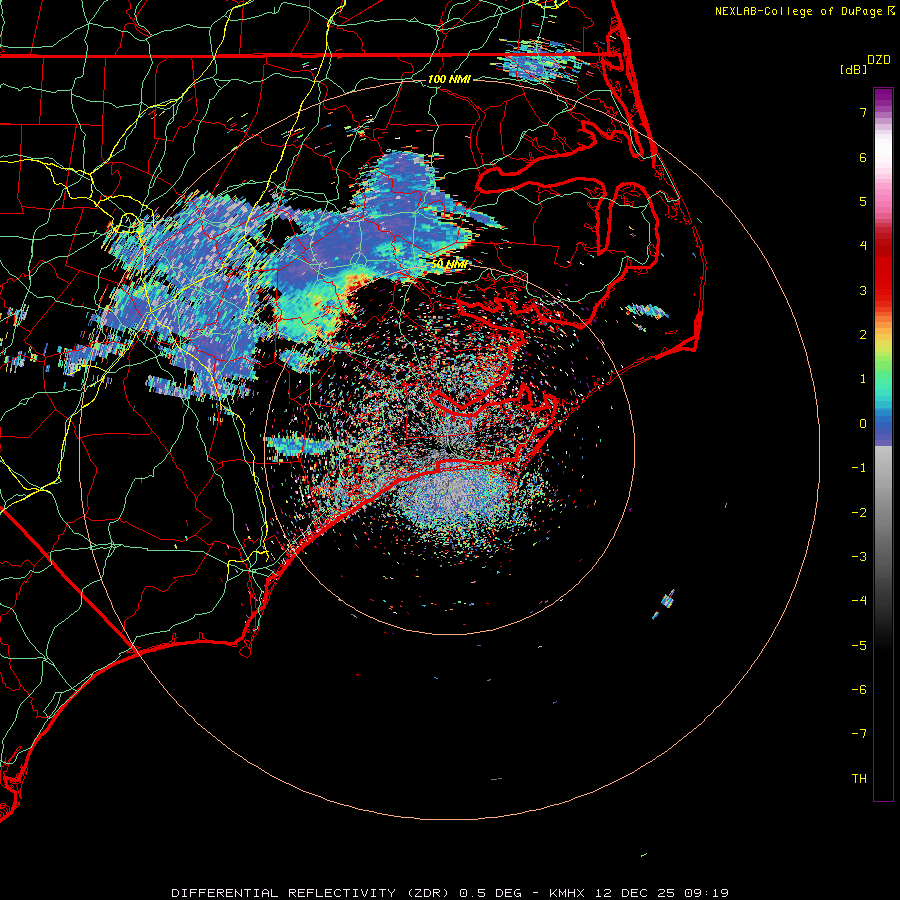The image size is (900, 900).
Task: Click the 2 dB value on color scale
Action: click(x=863, y=335)
